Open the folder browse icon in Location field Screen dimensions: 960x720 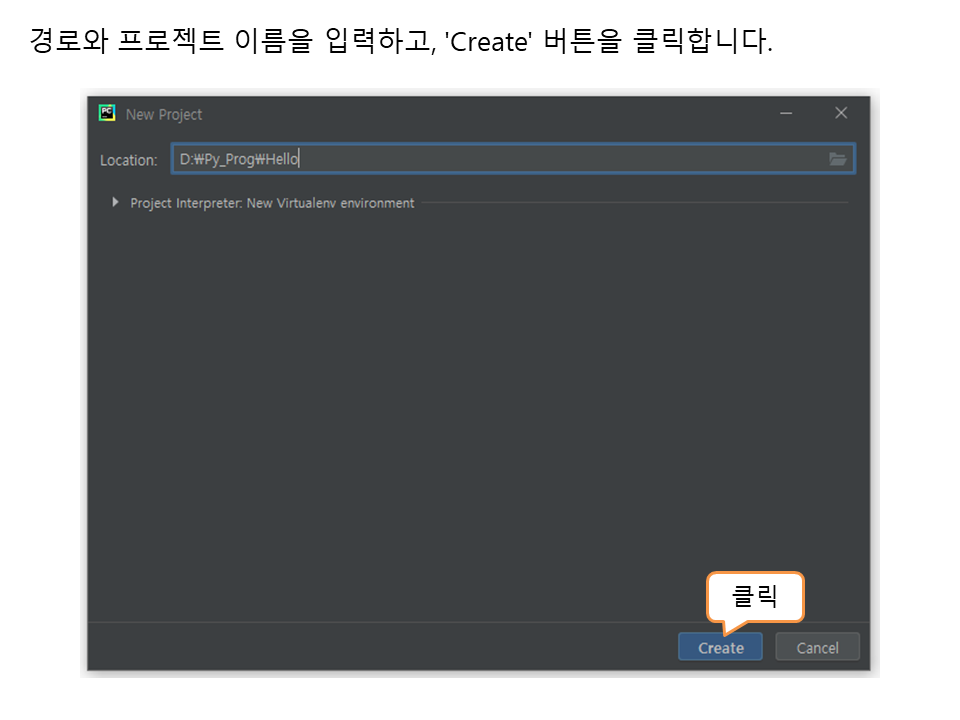pyautogui.click(x=837, y=159)
